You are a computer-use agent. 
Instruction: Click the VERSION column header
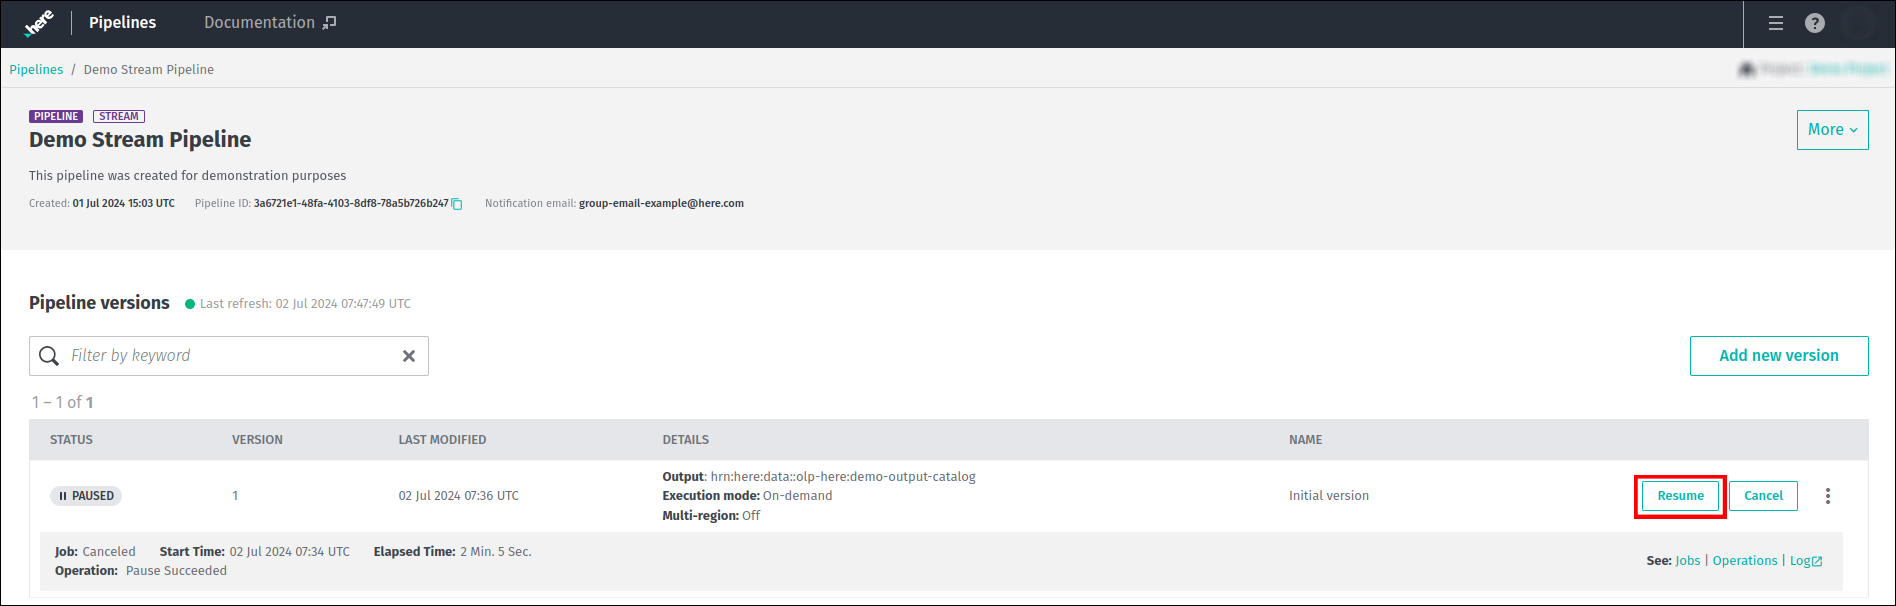coord(257,440)
